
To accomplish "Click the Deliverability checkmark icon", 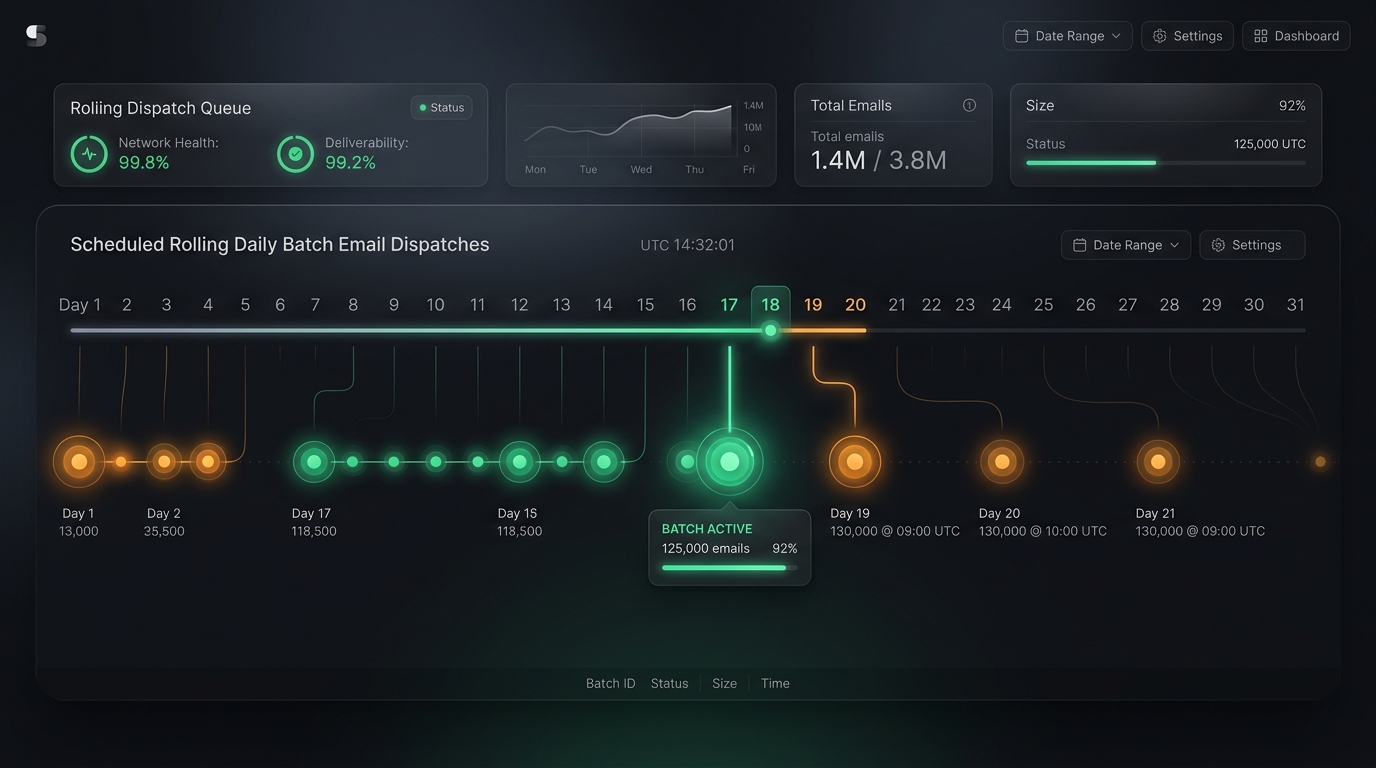I will (295, 154).
